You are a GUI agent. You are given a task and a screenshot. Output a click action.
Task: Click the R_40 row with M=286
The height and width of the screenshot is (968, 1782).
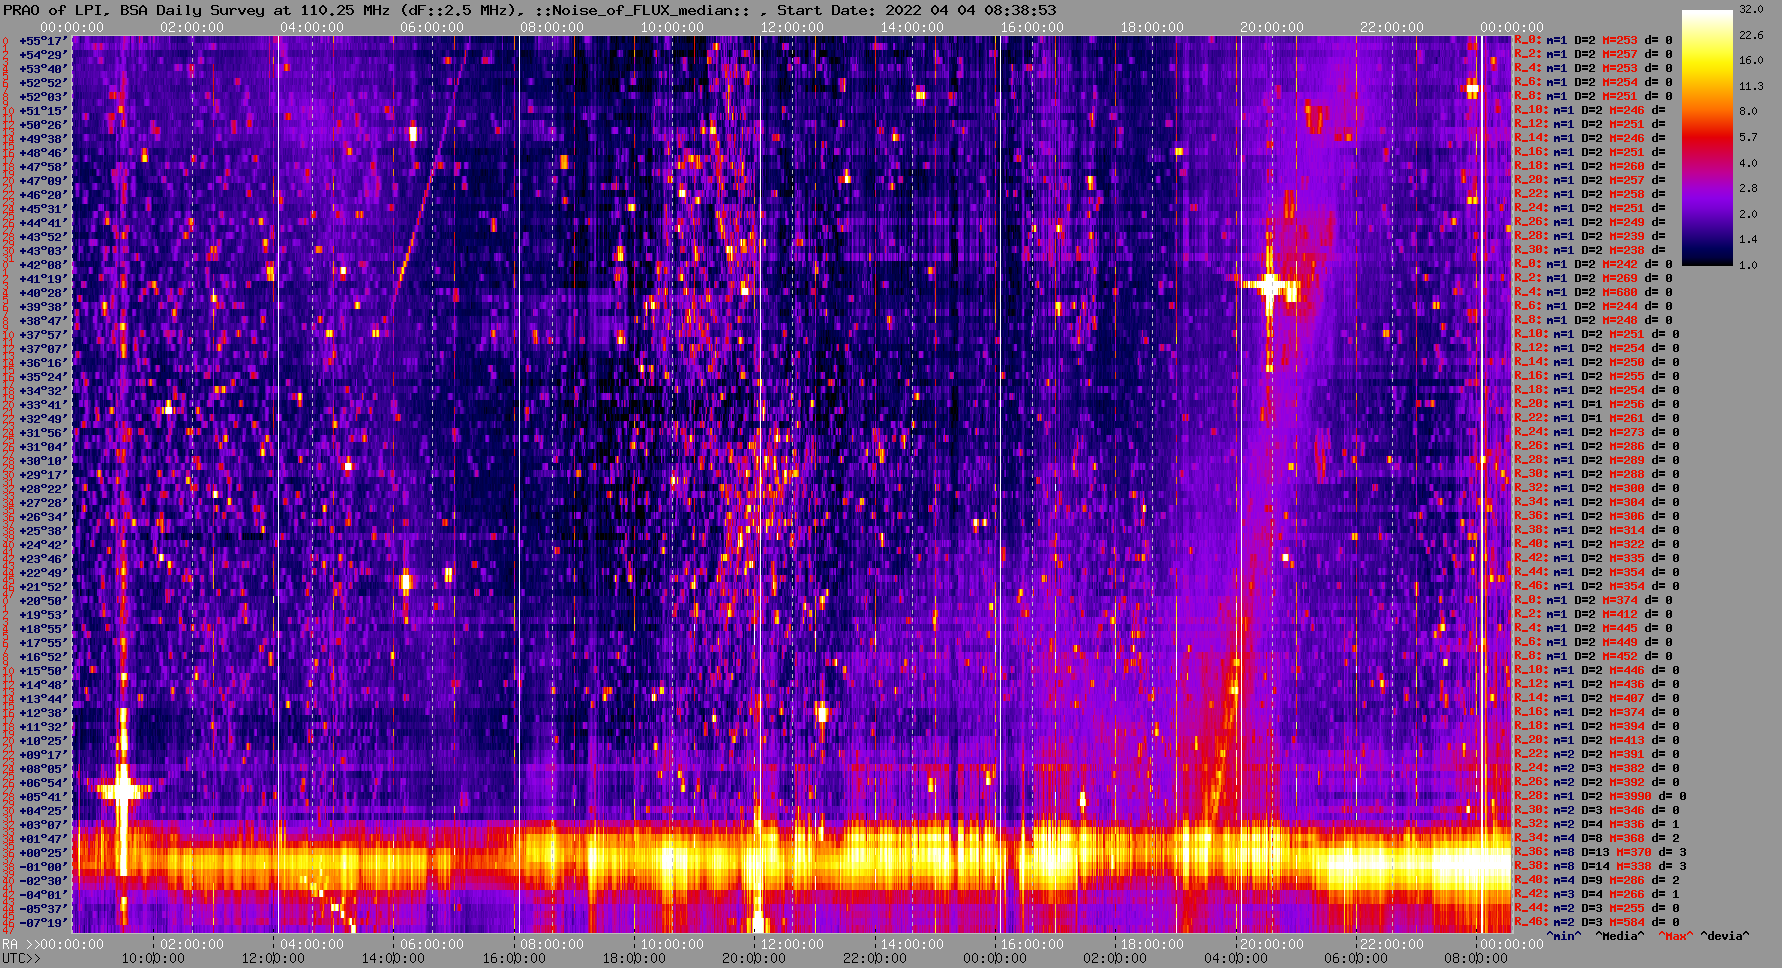(x=1597, y=880)
